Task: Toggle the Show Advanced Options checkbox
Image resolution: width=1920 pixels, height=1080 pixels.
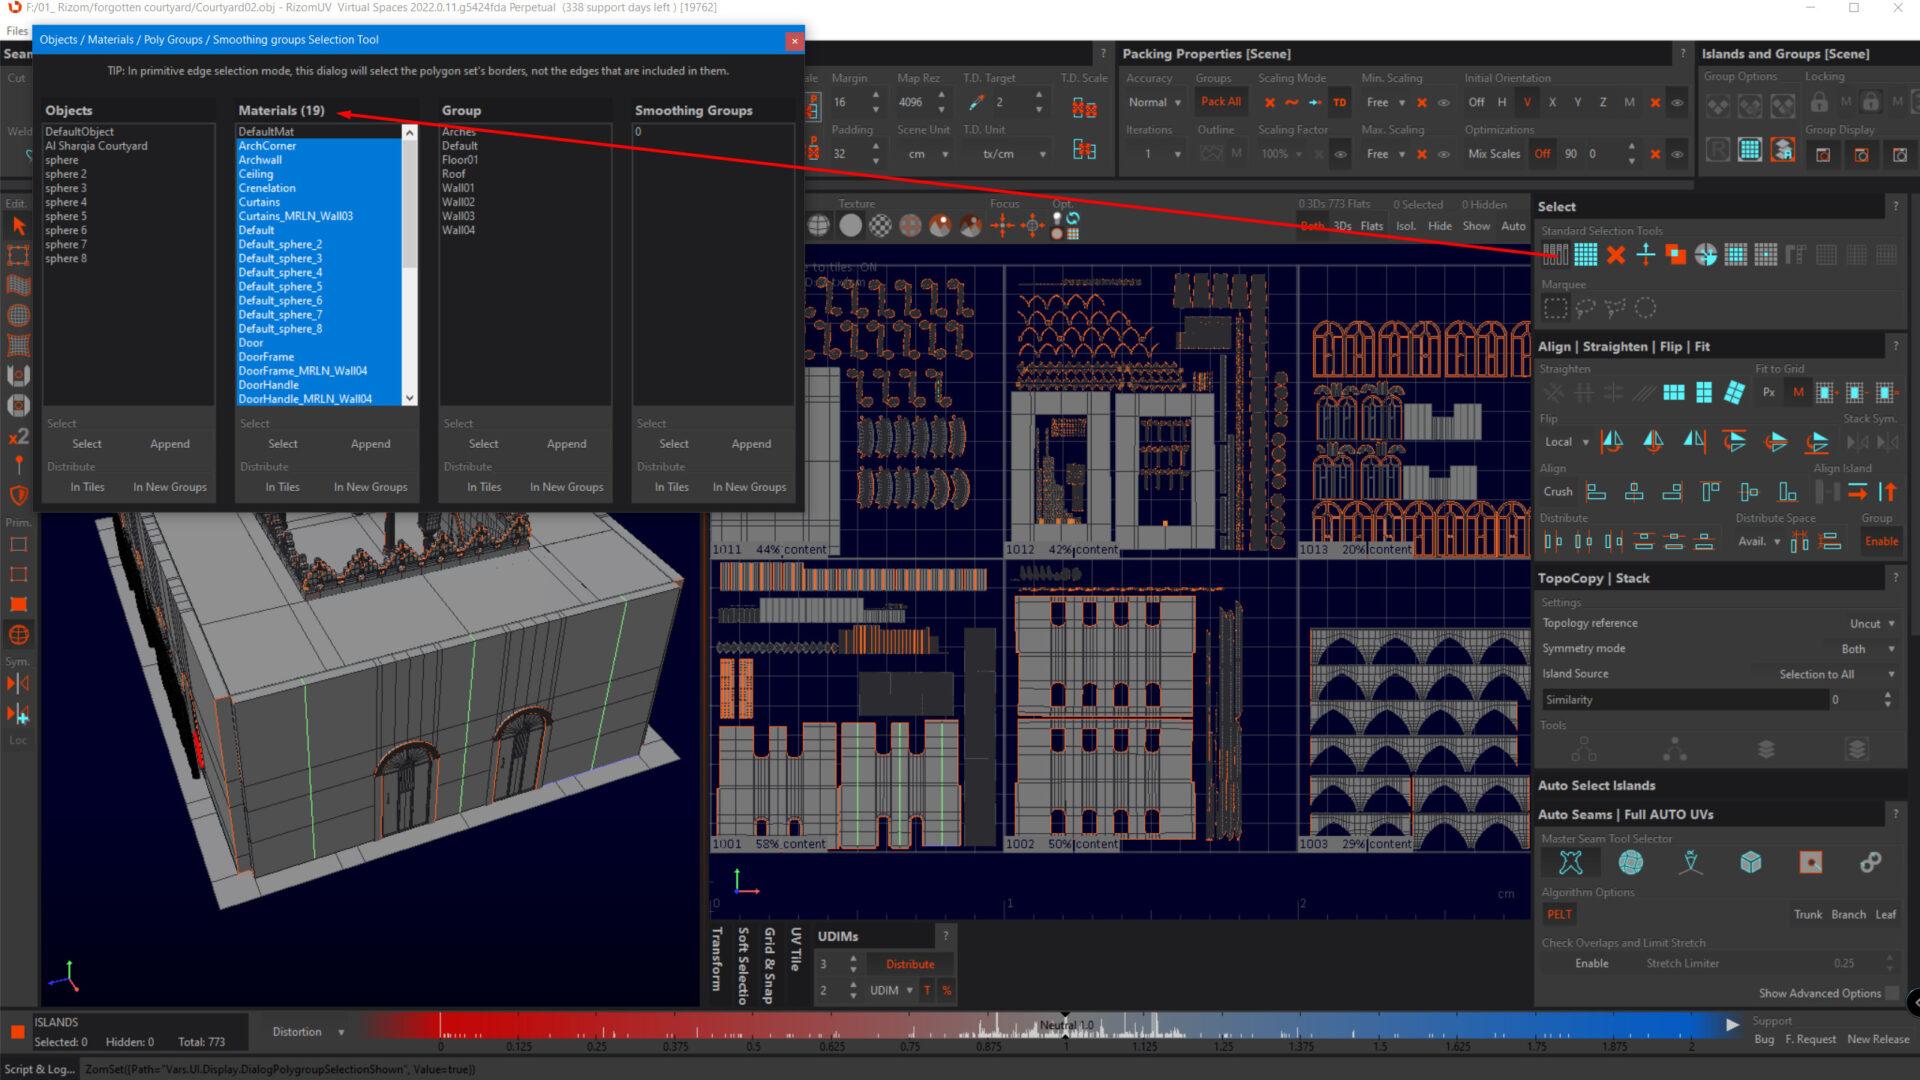Action: 1891,993
